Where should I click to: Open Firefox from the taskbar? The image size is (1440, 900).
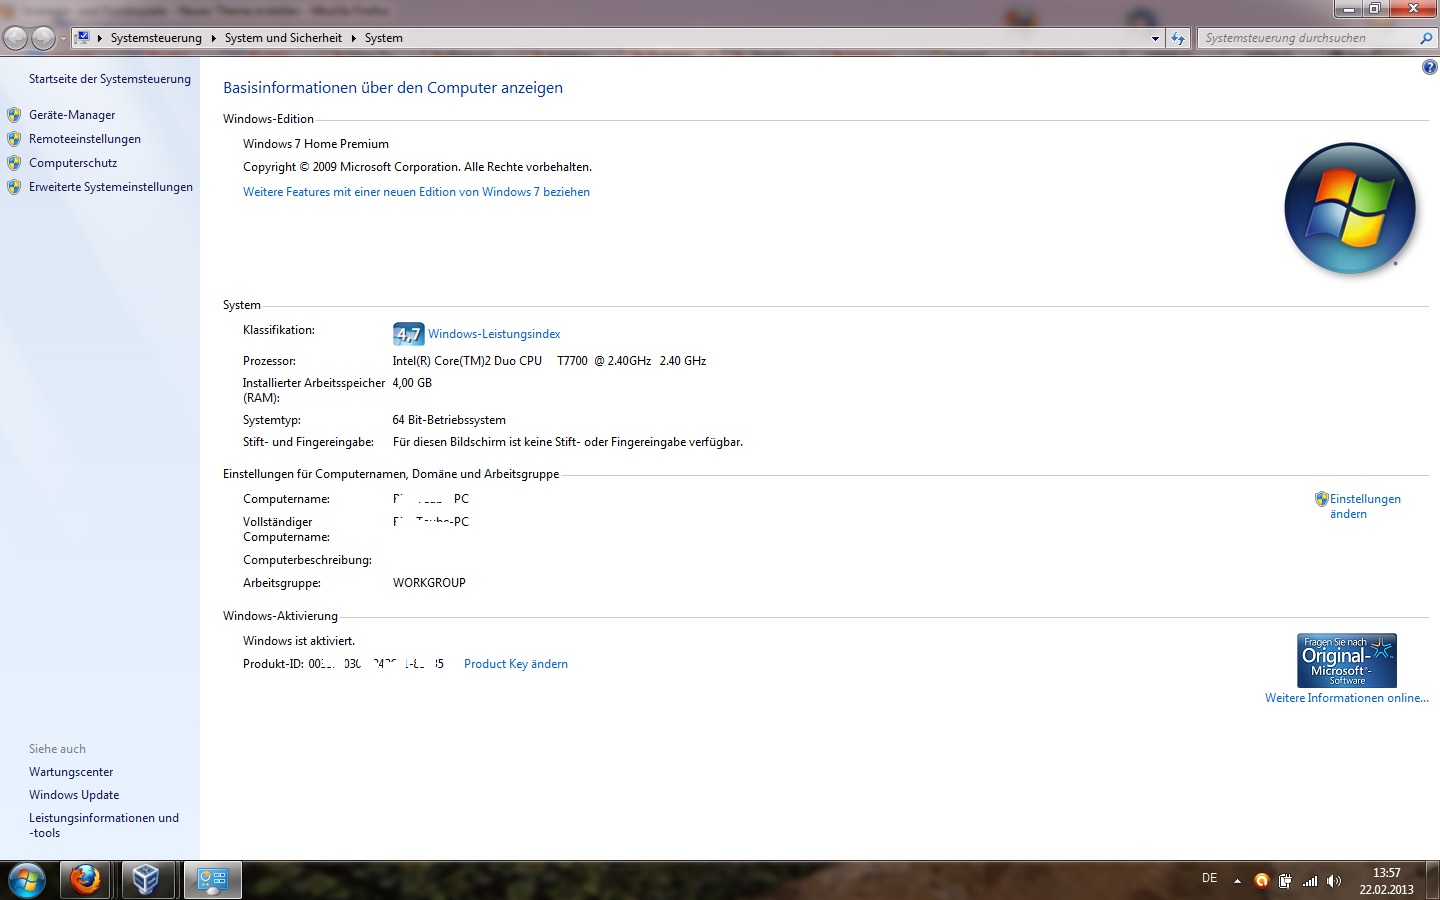pyautogui.click(x=86, y=880)
